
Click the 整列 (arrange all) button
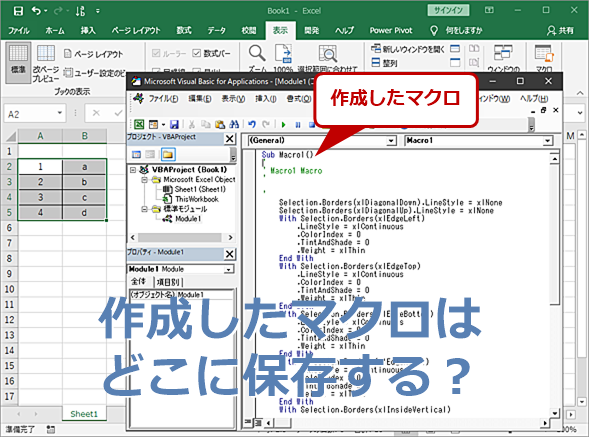pos(384,63)
